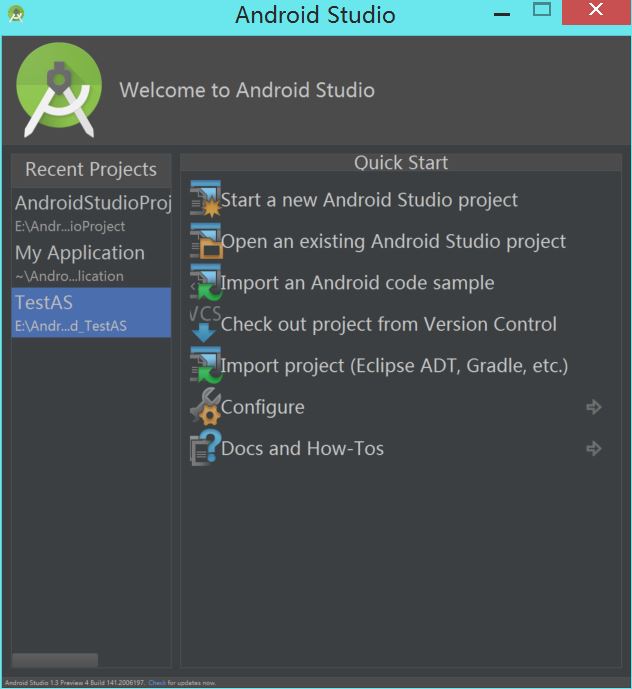Select 'Import an Android code sample' text
This screenshot has height=689, width=632.
[357, 283]
